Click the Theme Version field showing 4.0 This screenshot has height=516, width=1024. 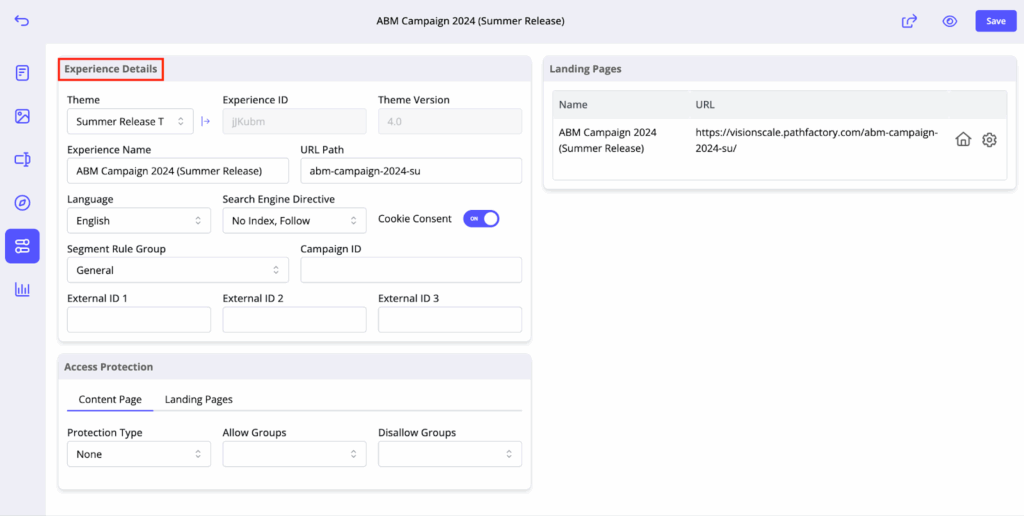click(450, 121)
